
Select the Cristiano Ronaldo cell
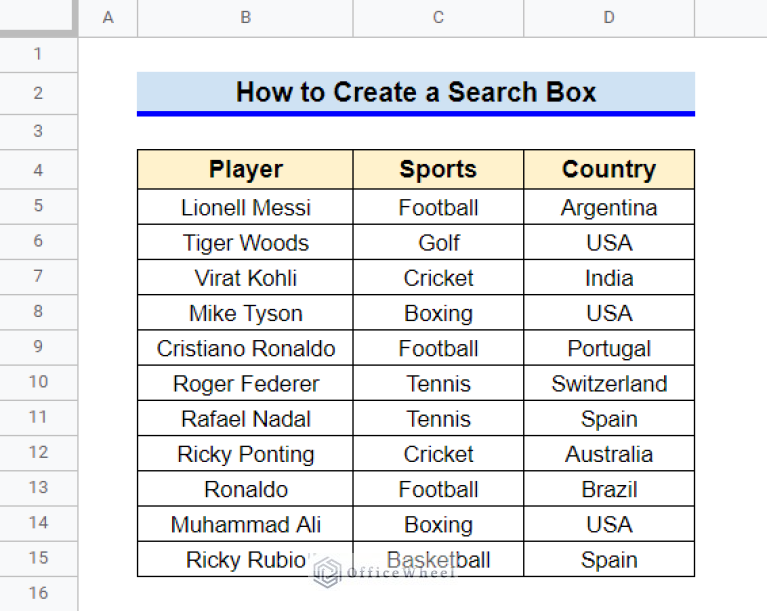245,349
